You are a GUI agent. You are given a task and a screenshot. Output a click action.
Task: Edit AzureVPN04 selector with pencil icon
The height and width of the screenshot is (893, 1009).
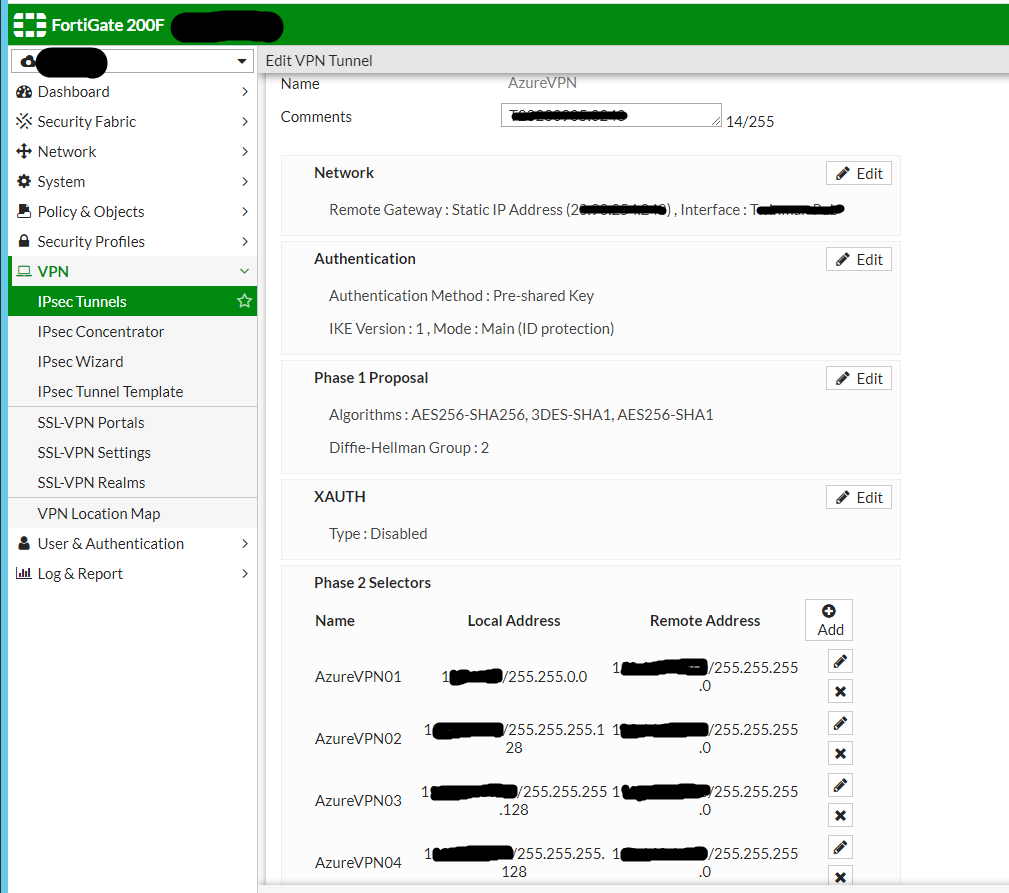click(840, 847)
